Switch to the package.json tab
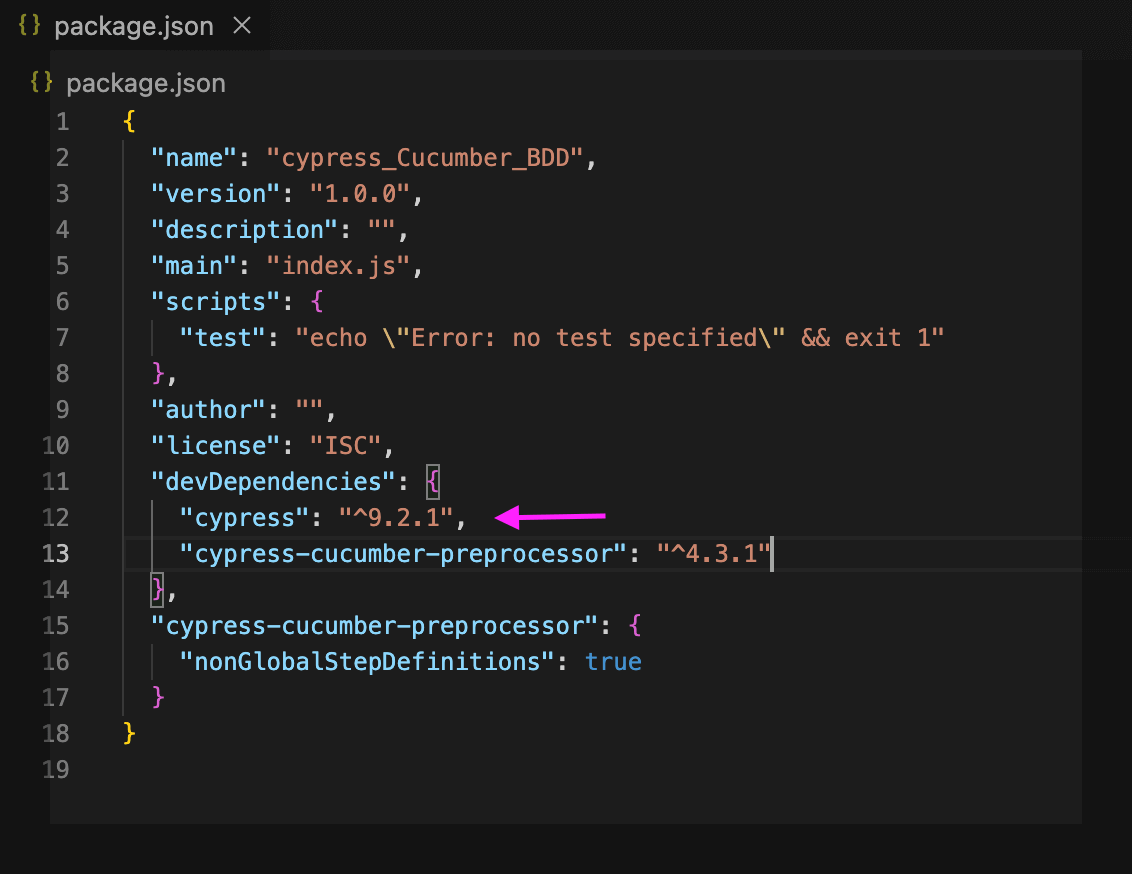 134,26
